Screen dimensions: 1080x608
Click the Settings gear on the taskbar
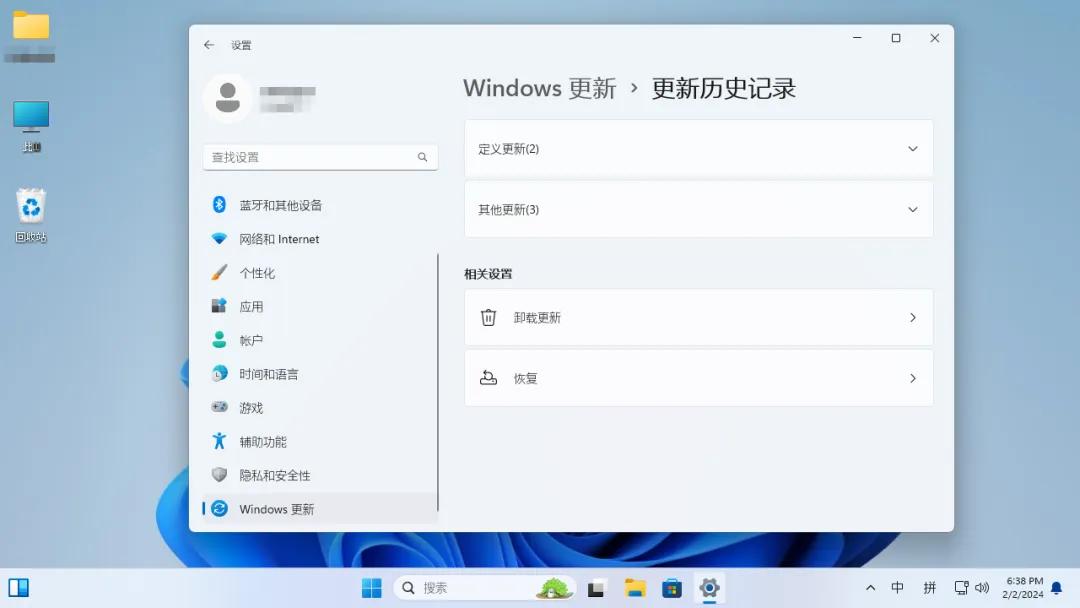pos(709,588)
